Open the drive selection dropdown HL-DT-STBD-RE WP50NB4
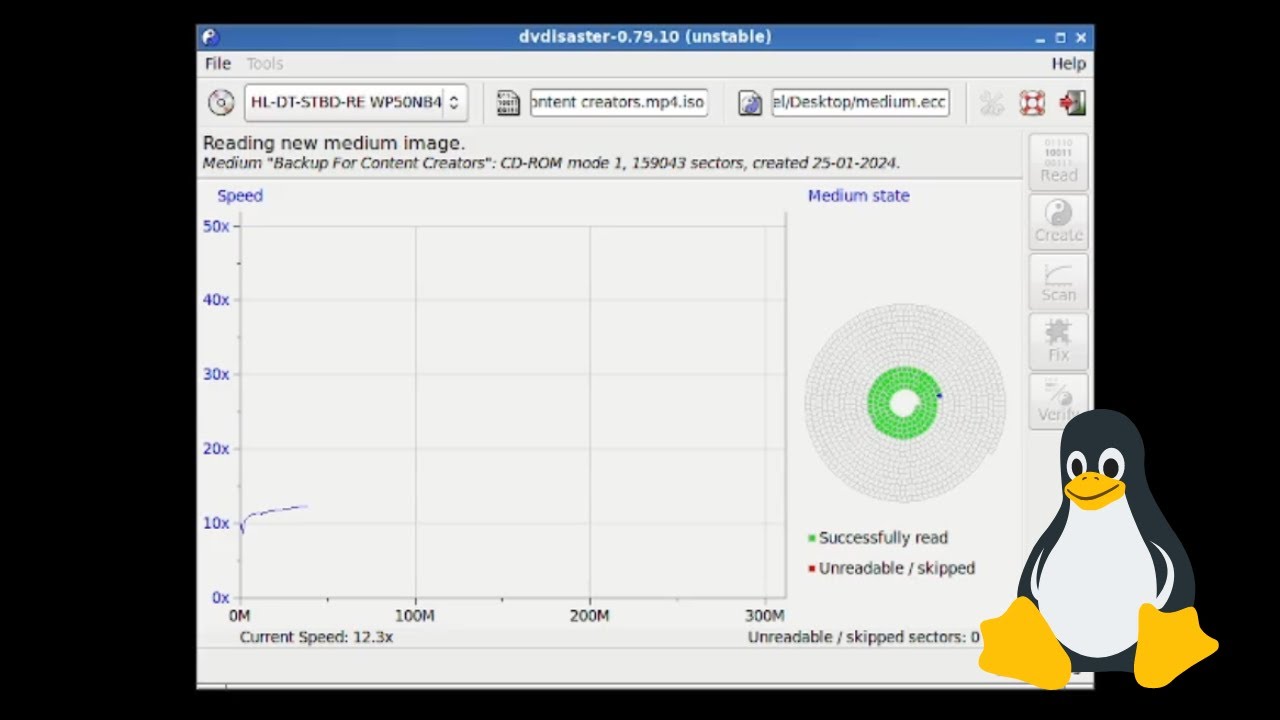Screen dimensions: 1280x720 (x=355, y=102)
